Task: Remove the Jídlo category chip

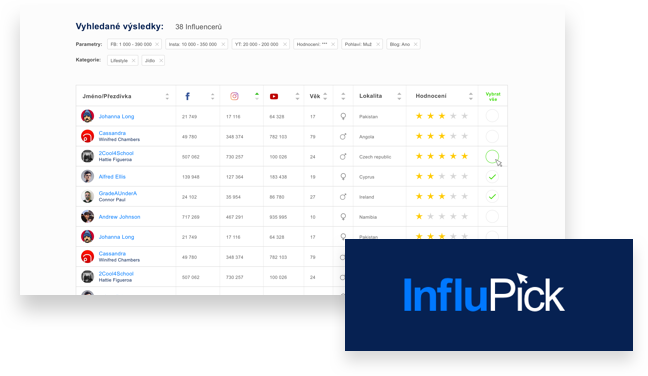Action: pyautogui.click(x=161, y=61)
